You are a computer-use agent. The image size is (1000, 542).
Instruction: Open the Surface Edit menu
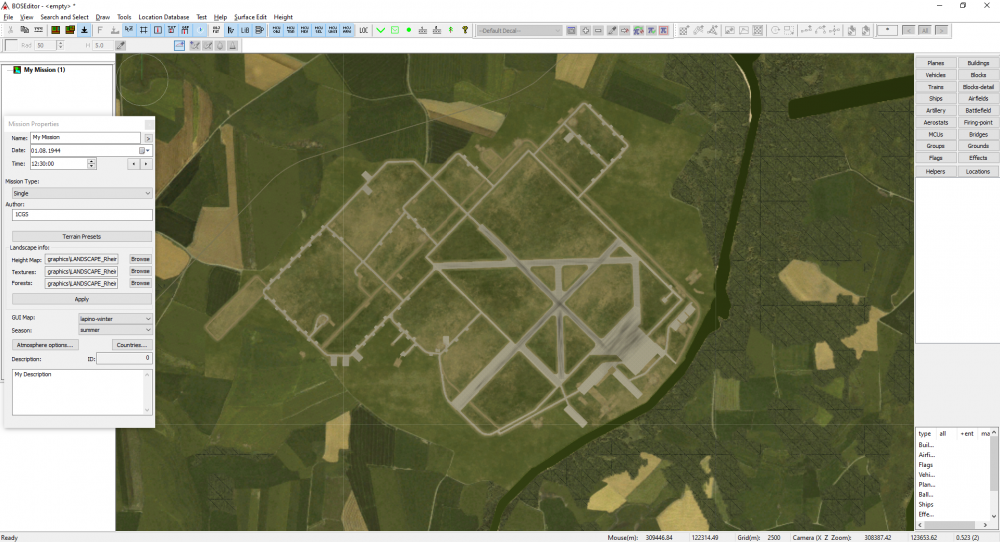pos(249,17)
